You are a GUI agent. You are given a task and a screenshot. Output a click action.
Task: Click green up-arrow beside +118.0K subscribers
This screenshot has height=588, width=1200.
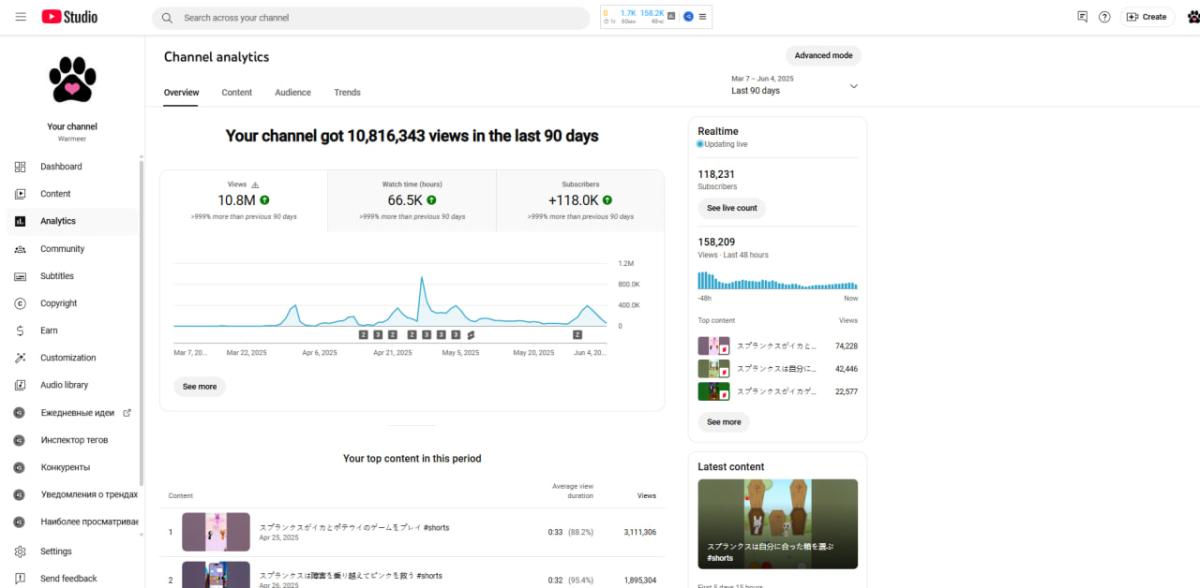pos(608,200)
